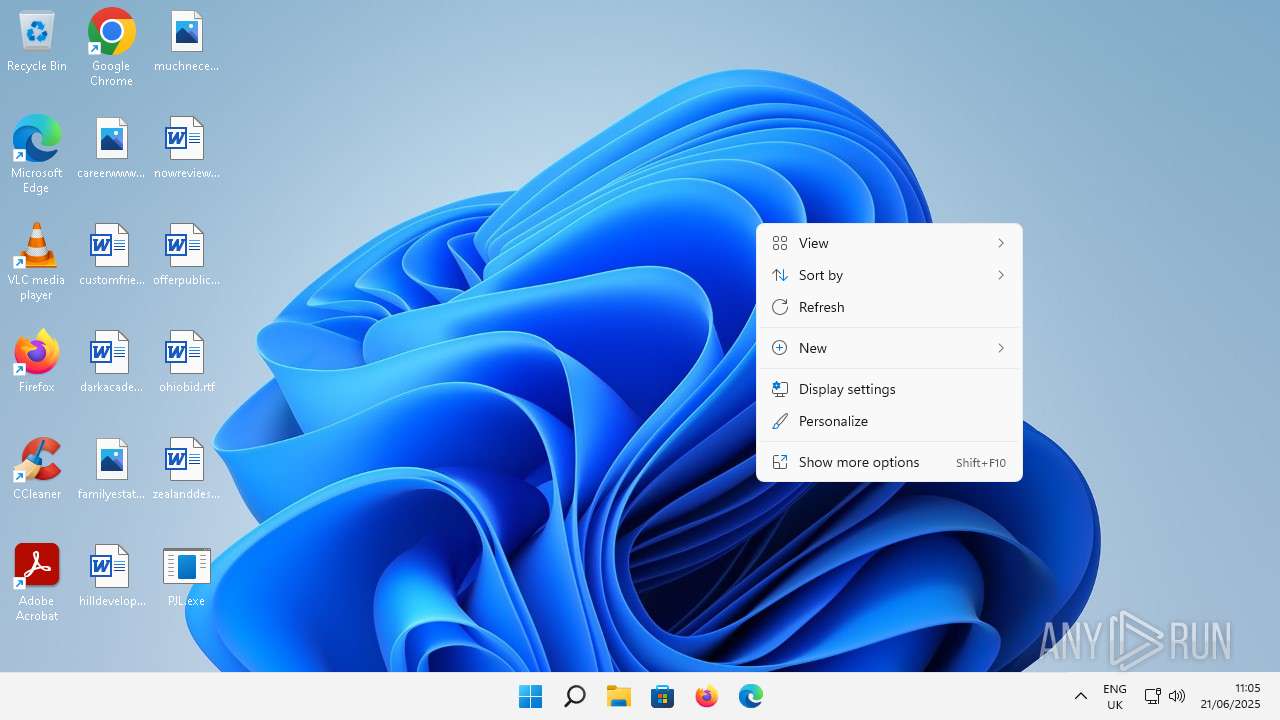This screenshot has width=1280, height=720.
Task: Choose Show more options
Action: tap(889, 462)
